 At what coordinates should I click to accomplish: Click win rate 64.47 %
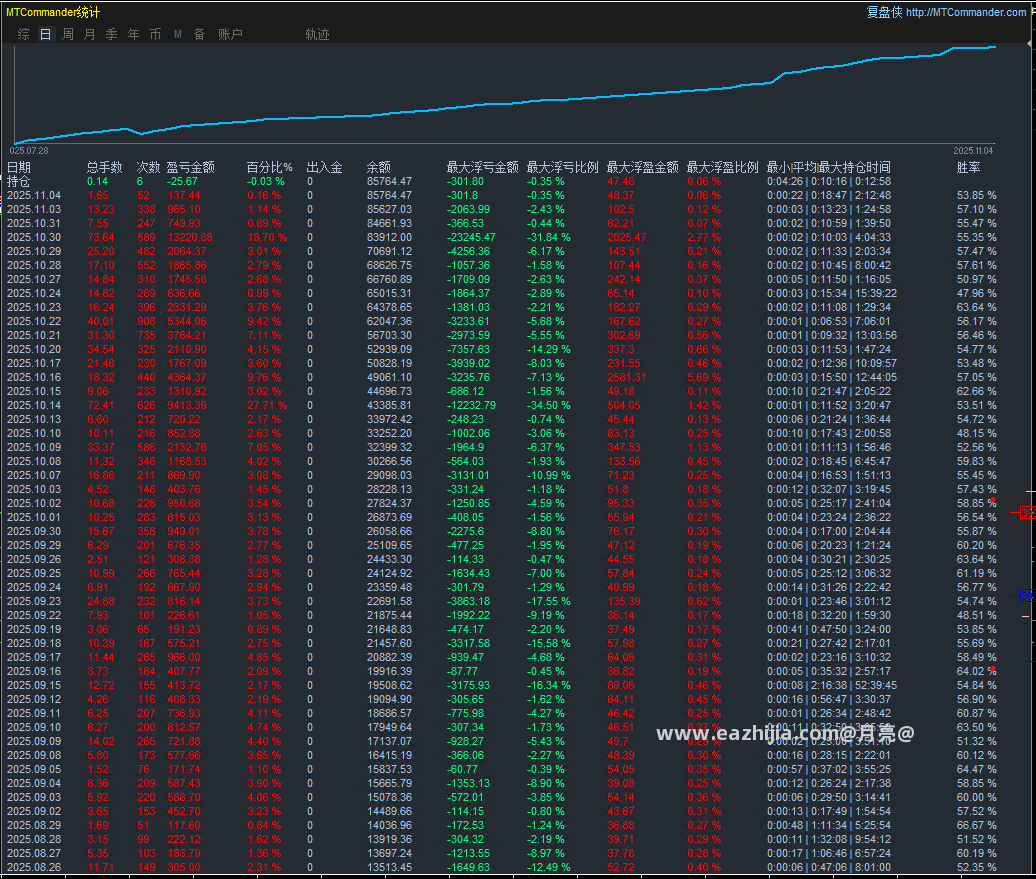977,769
